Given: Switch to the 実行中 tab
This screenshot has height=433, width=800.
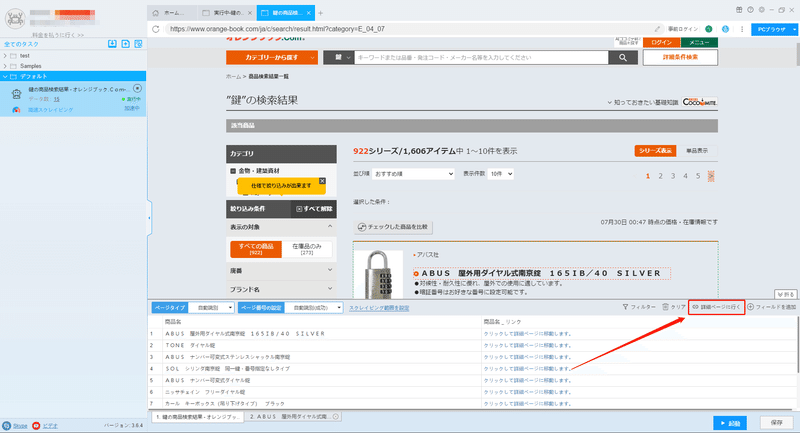Looking at the screenshot, I should click(x=226, y=13).
